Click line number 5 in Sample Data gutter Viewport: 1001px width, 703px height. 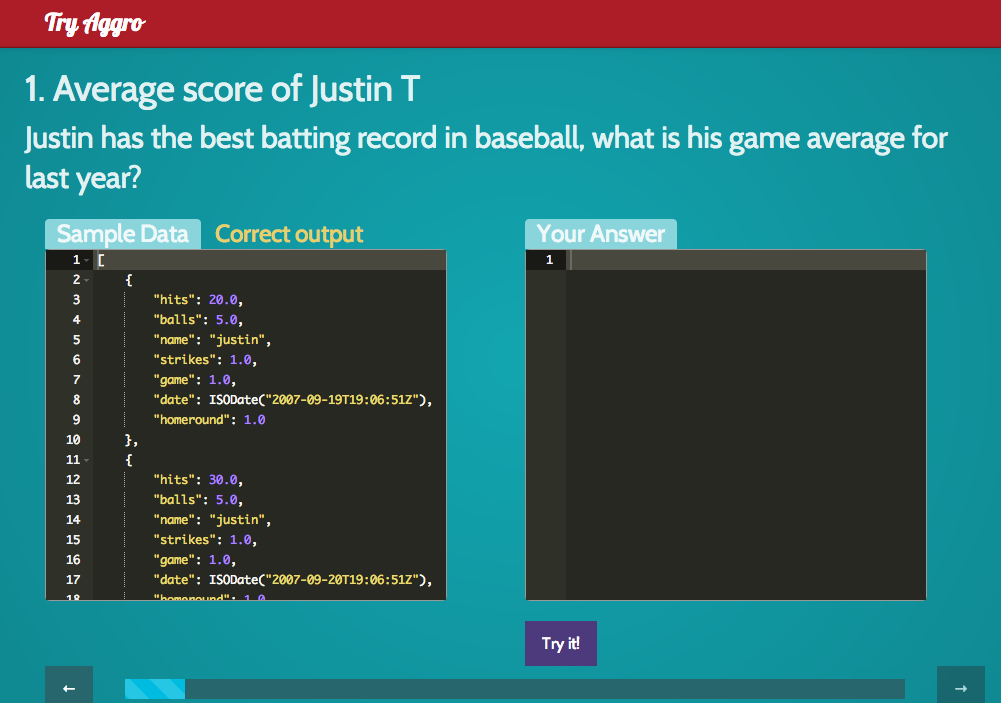click(76, 340)
